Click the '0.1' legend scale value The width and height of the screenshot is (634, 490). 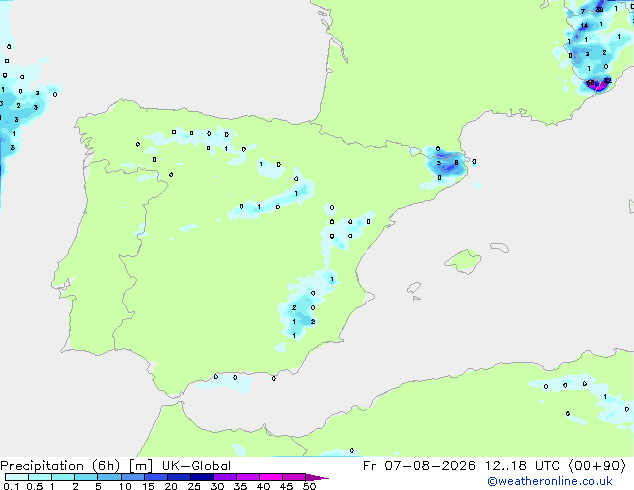(x=11, y=486)
